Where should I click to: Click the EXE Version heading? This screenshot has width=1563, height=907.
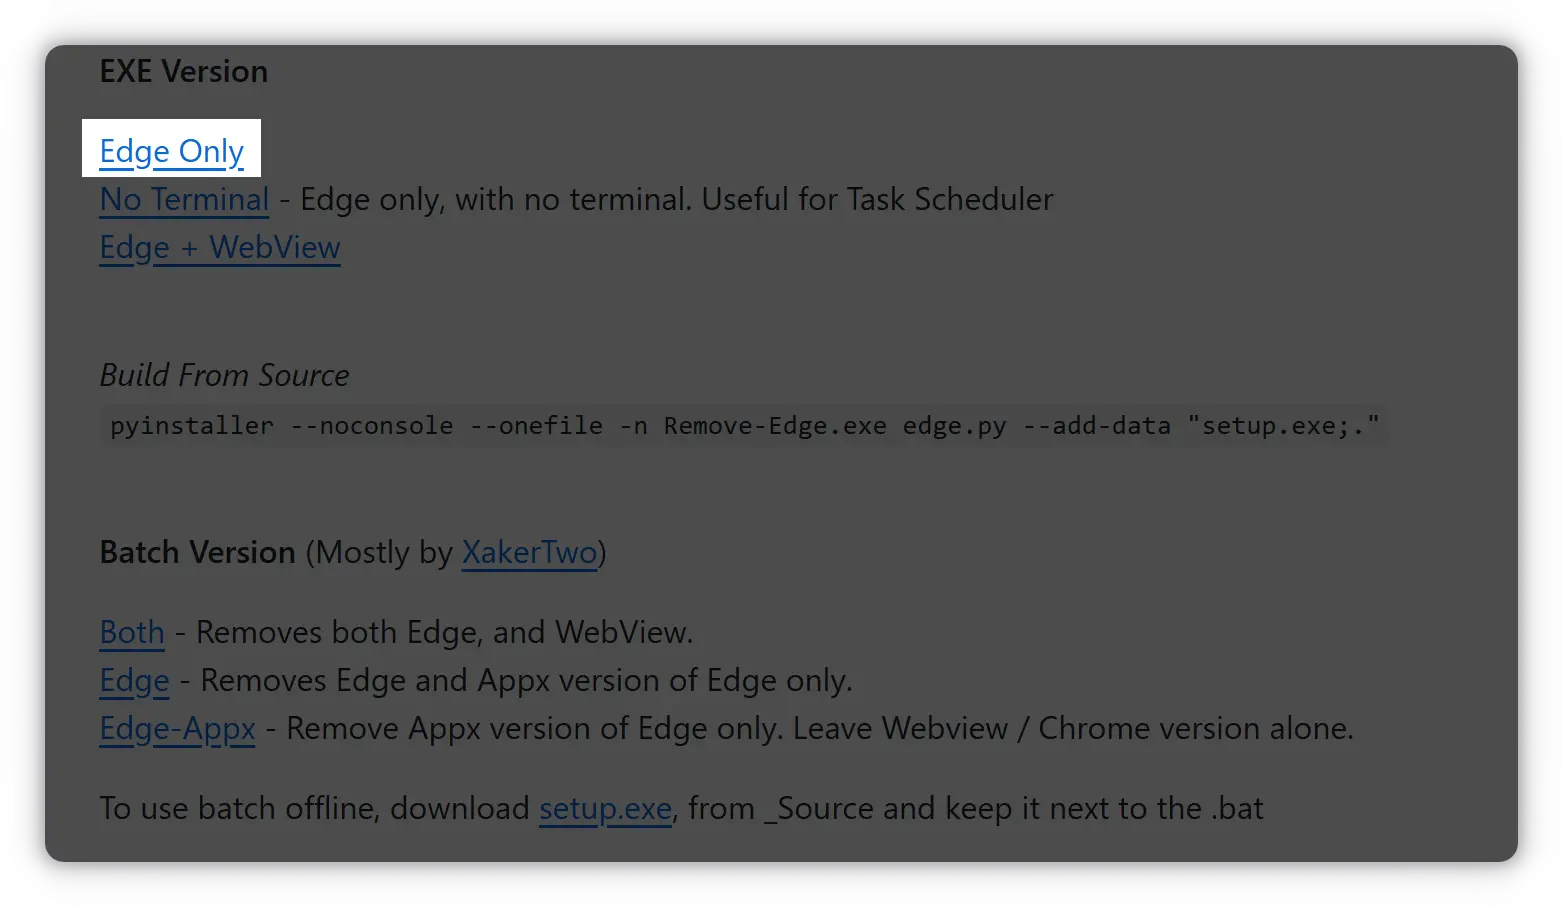click(183, 71)
